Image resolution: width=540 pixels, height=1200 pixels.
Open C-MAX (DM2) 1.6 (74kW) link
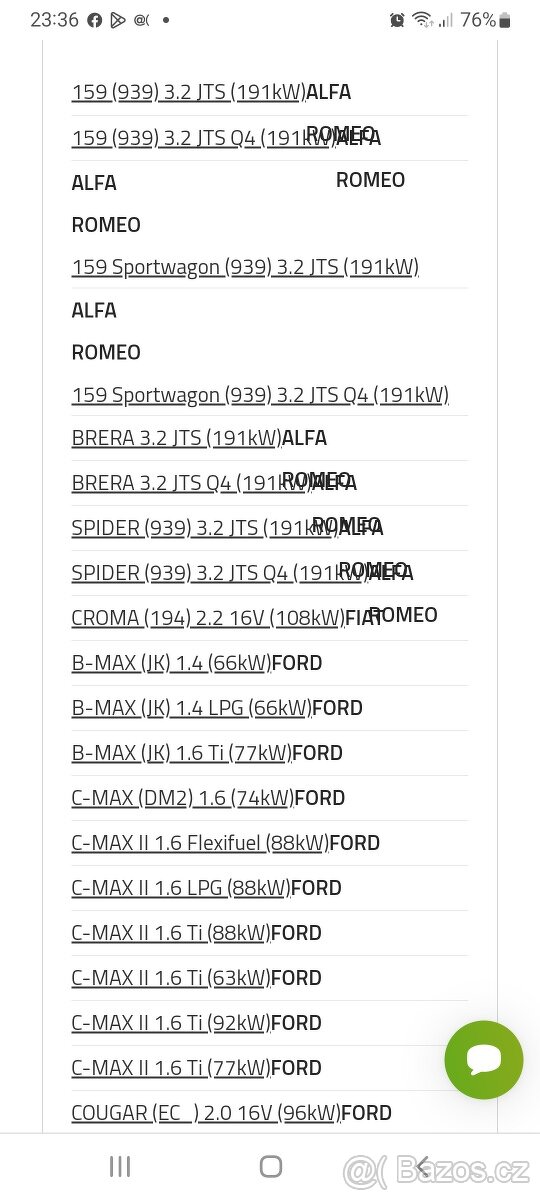click(x=183, y=798)
